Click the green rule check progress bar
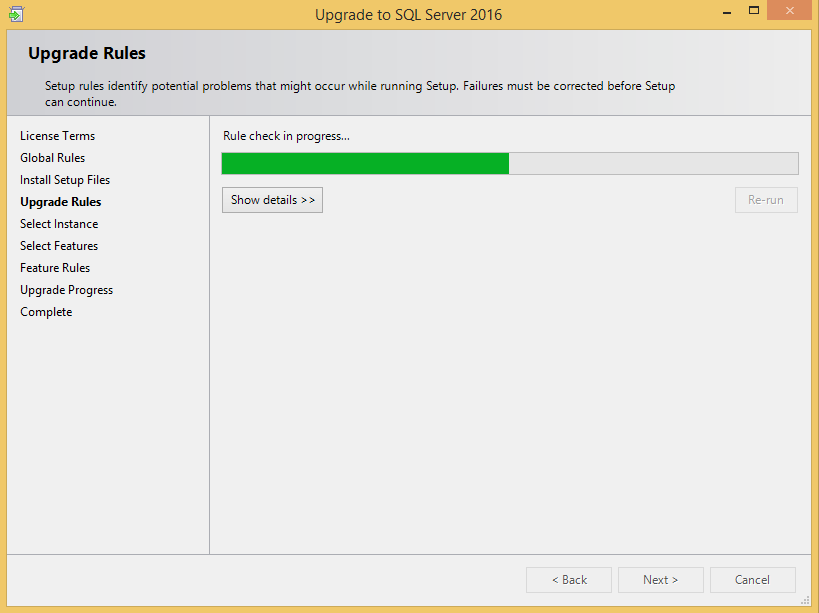 point(510,163)
